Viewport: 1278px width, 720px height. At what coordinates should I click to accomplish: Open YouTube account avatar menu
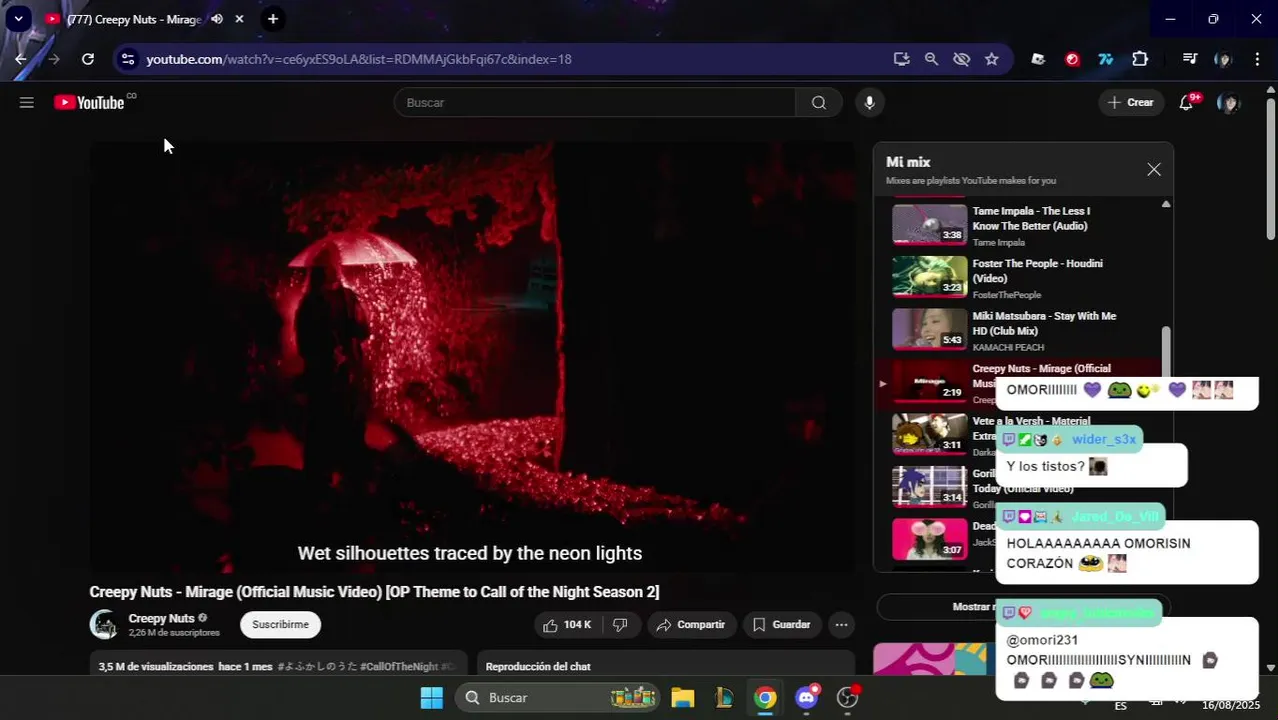click(1228, 102)
